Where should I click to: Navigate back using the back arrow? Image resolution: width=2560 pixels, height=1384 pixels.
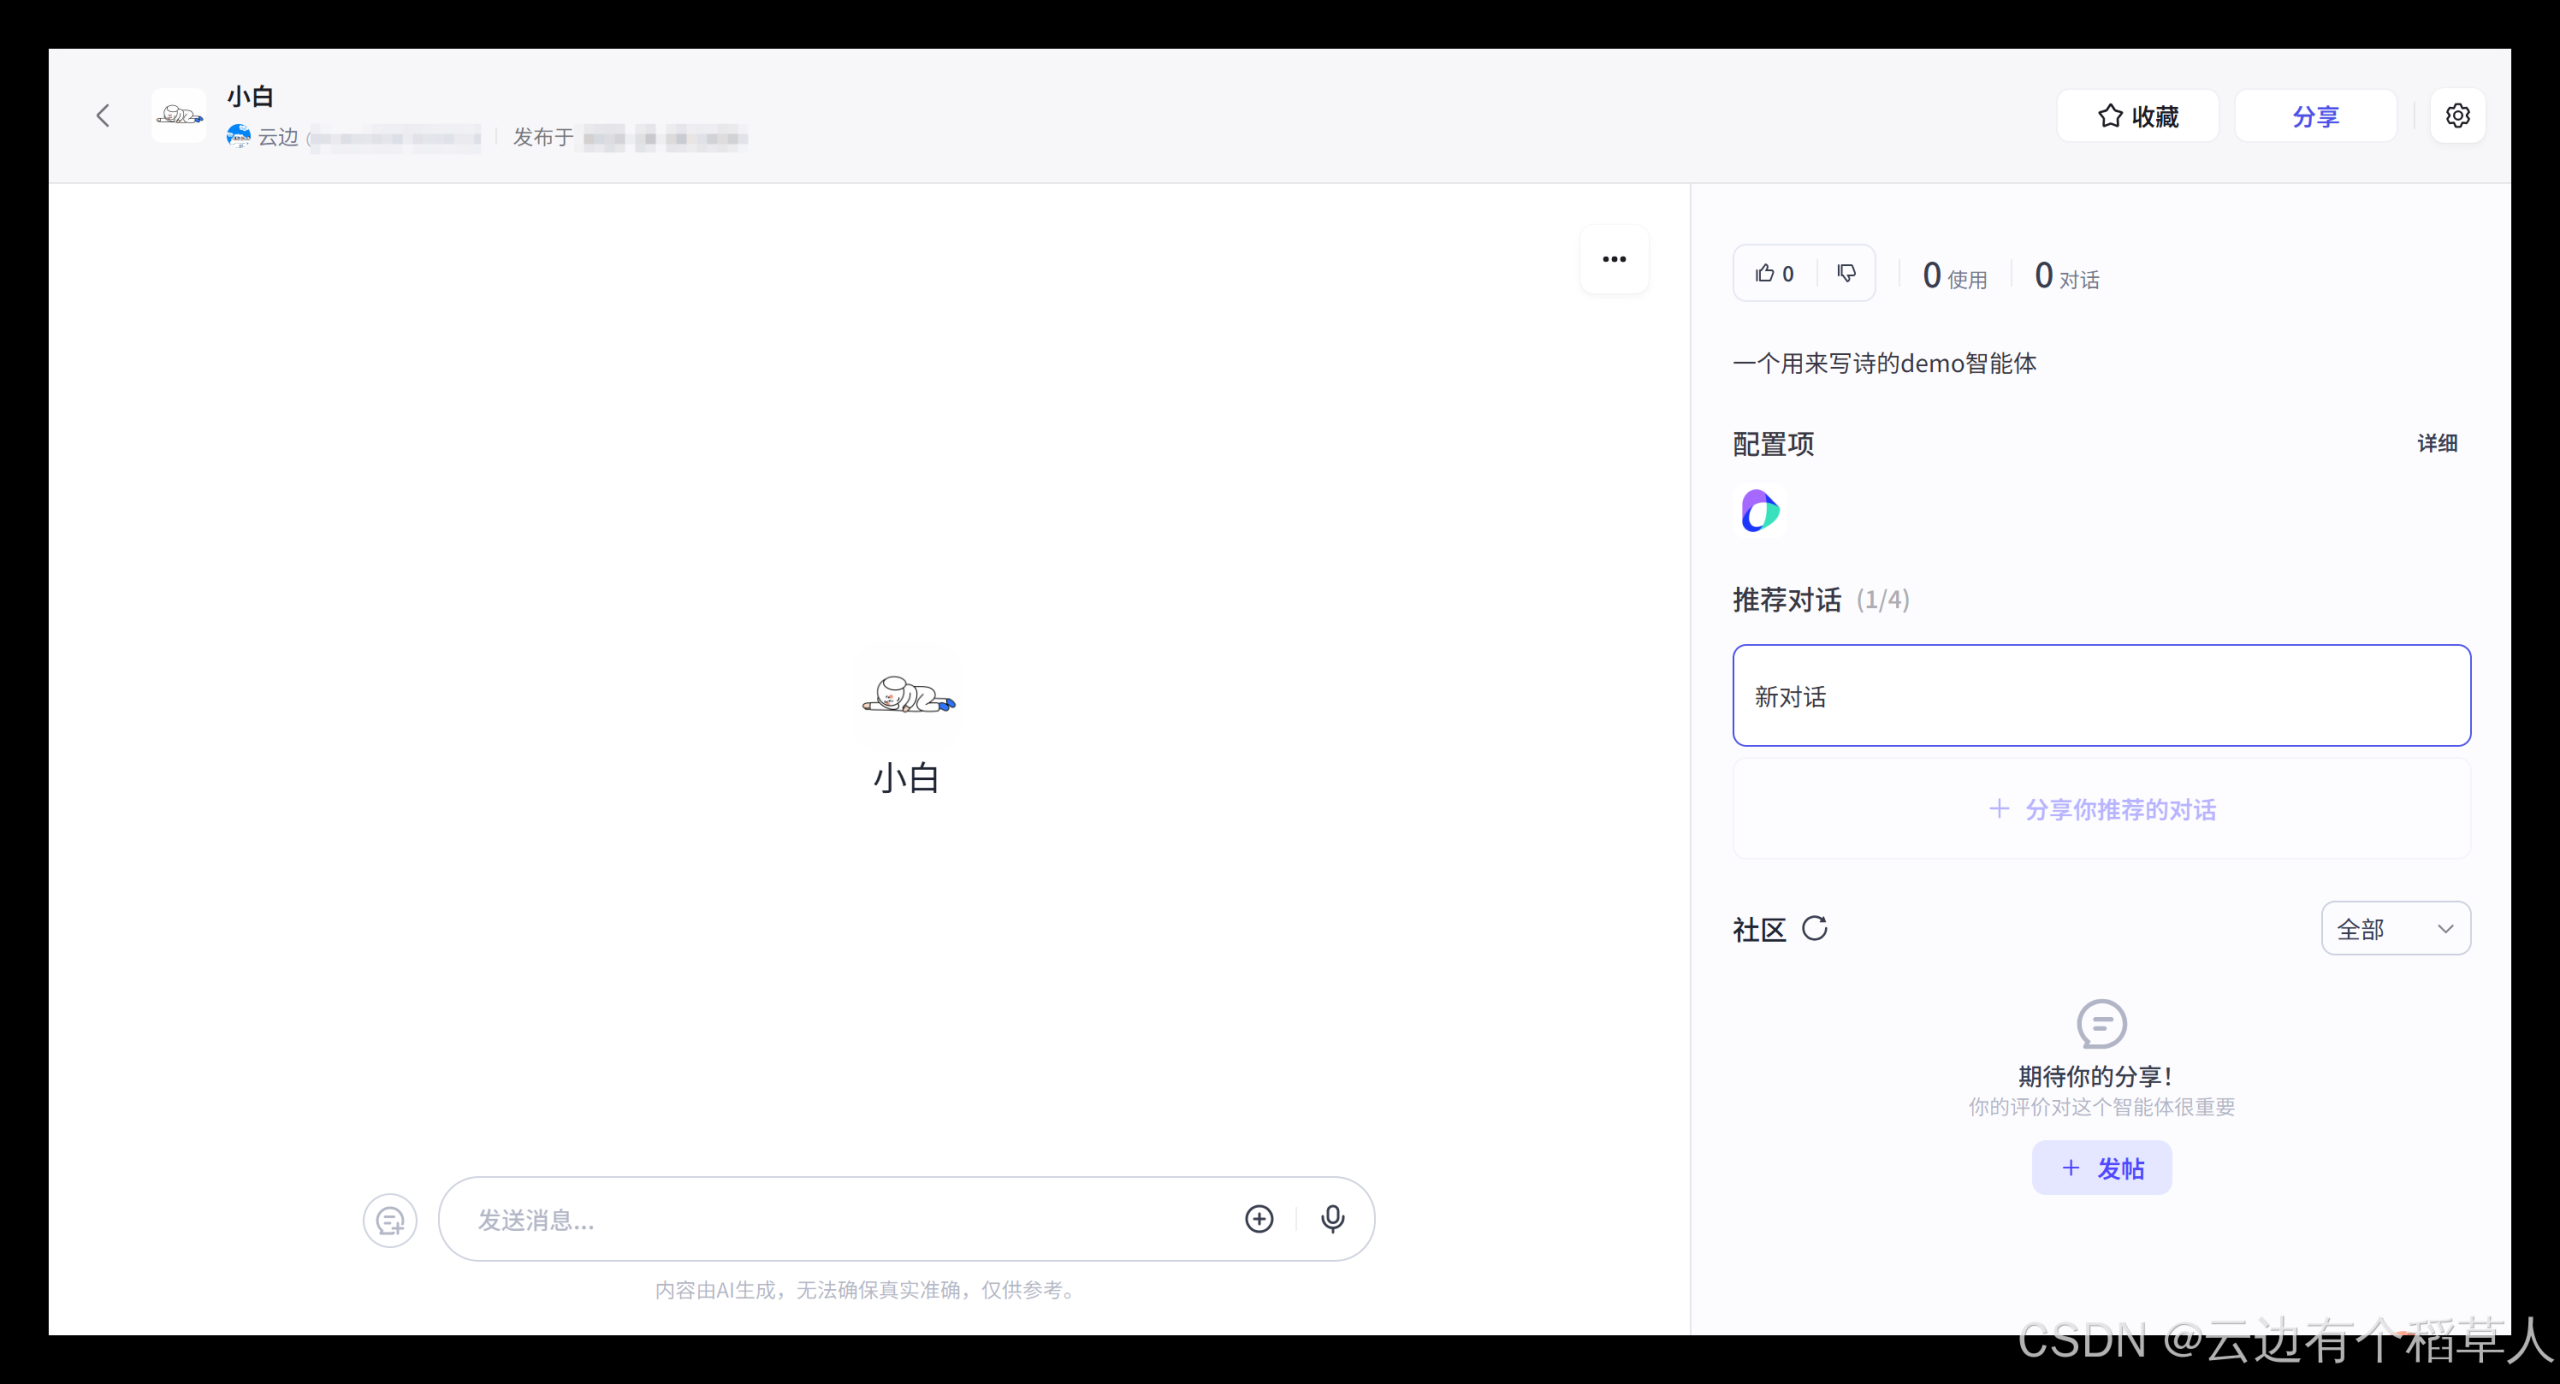103,115
